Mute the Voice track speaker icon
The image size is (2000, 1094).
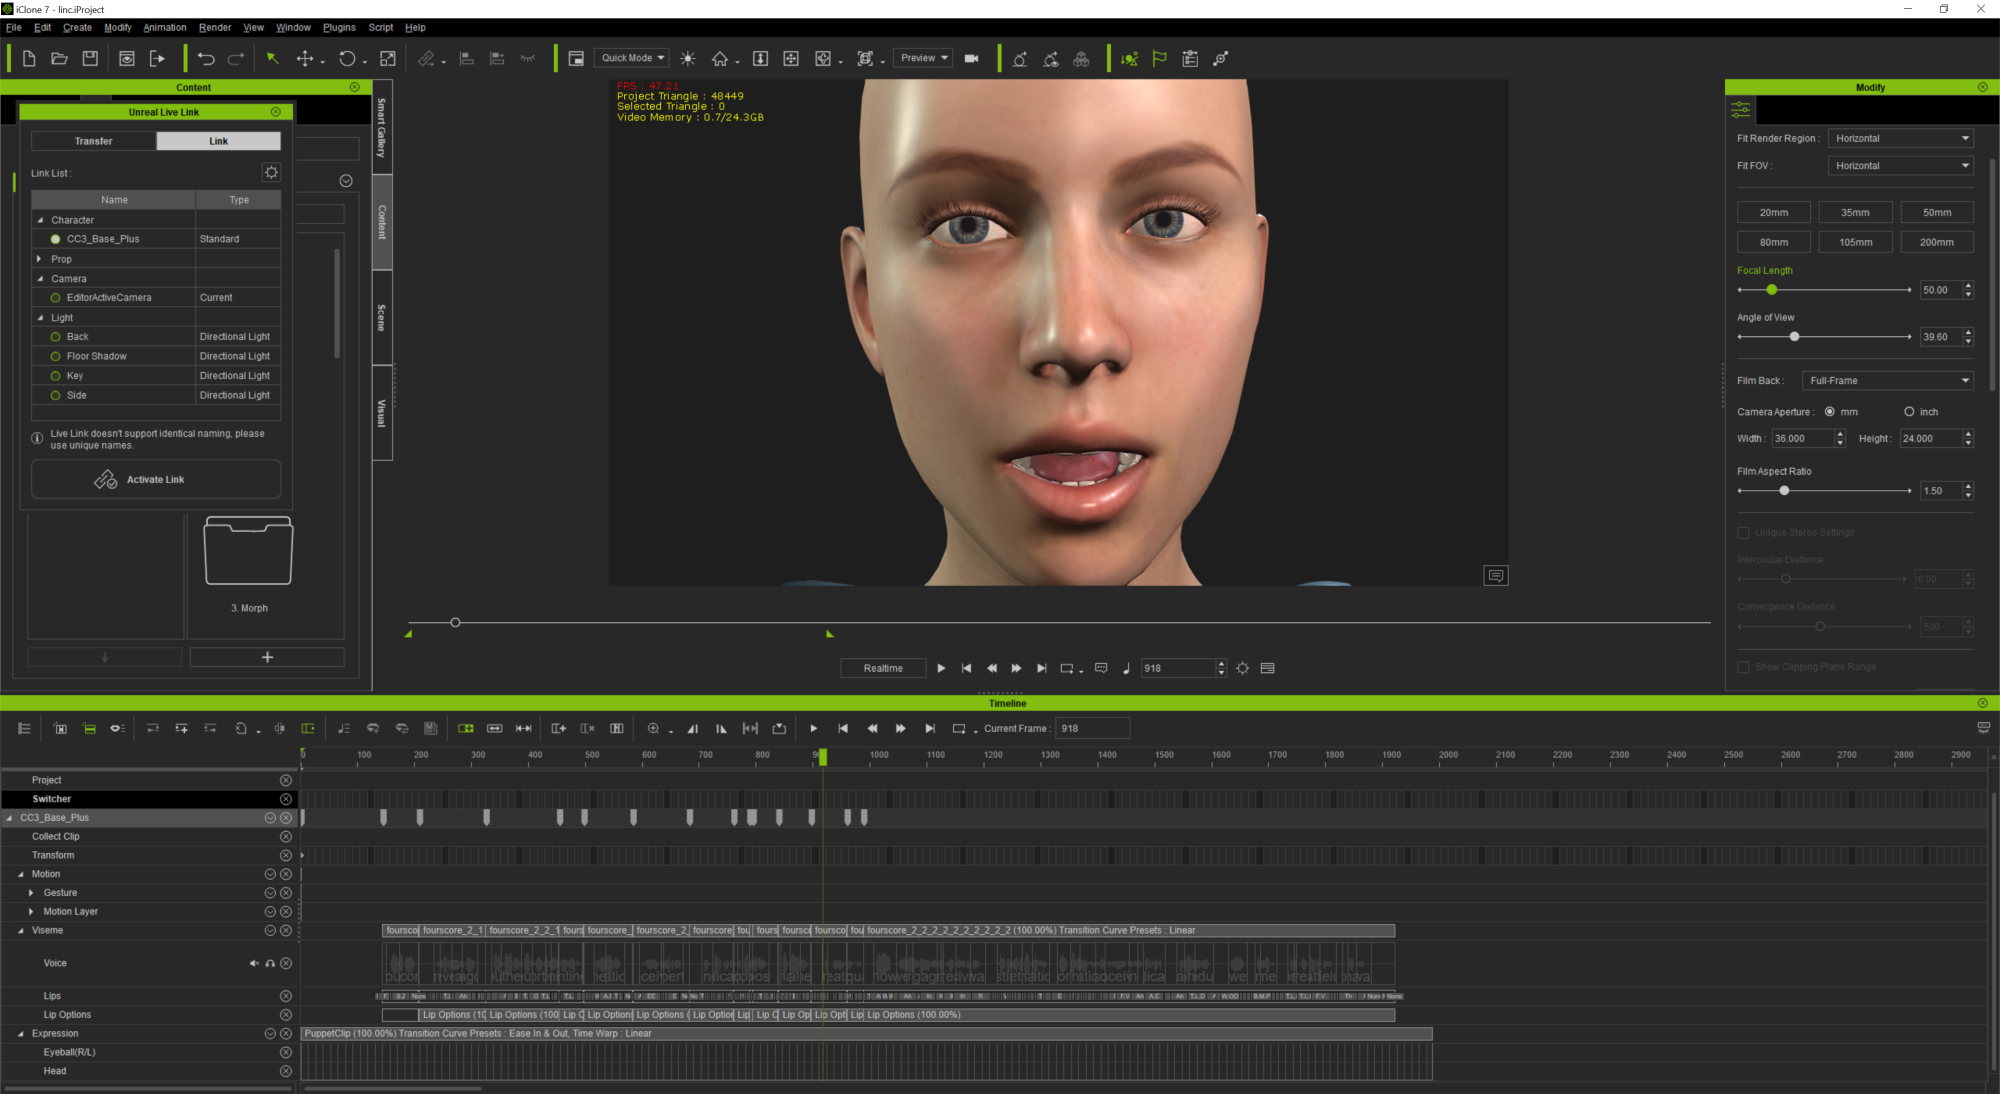coord(254,964)
